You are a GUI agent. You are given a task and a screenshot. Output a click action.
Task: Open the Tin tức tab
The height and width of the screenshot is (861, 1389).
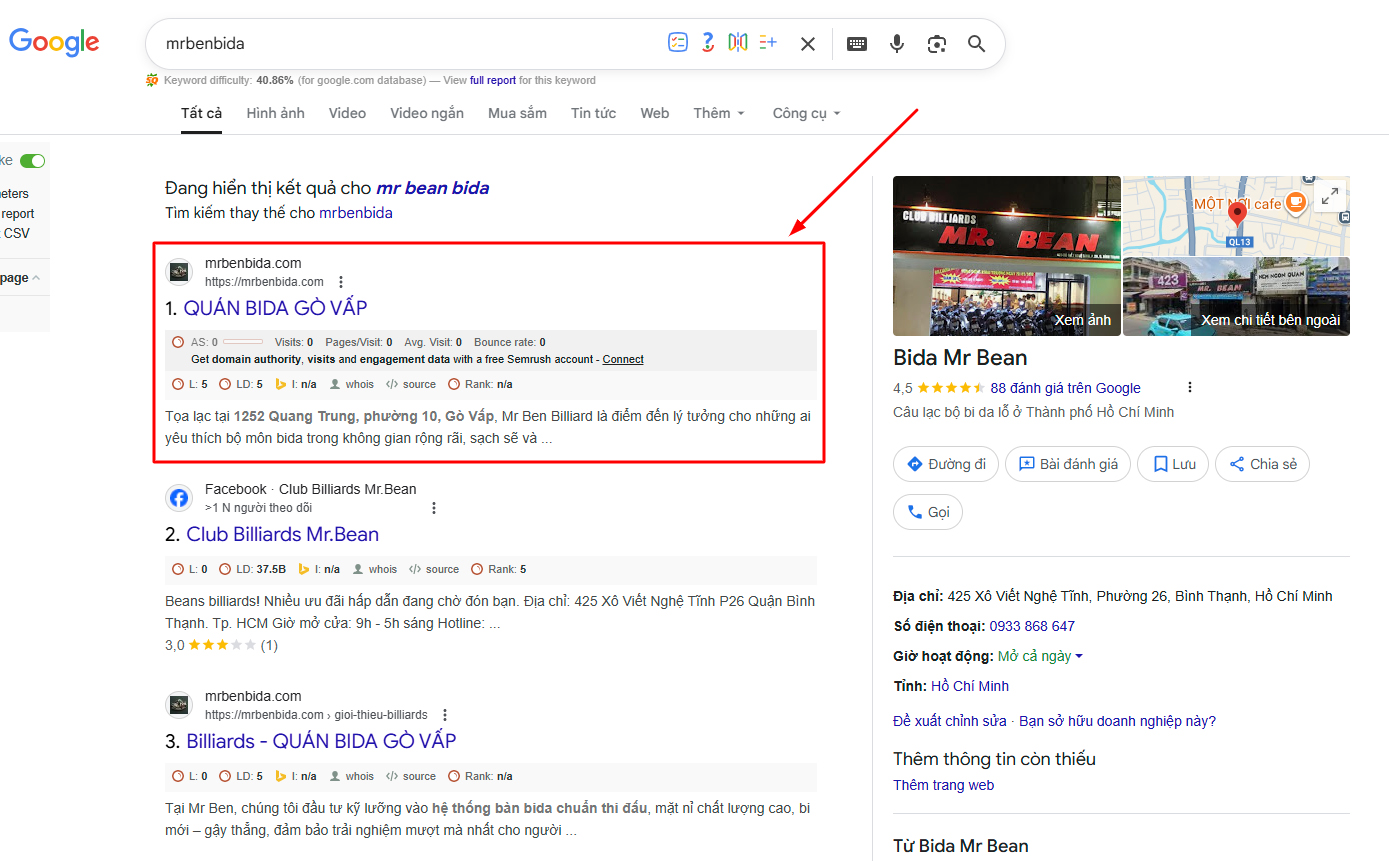(593, 113)
